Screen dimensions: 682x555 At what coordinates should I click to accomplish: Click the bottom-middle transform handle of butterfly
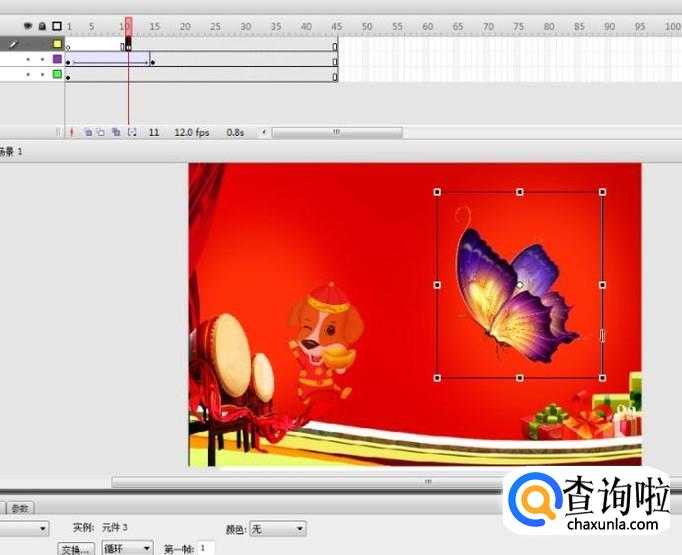coord(520,378)
